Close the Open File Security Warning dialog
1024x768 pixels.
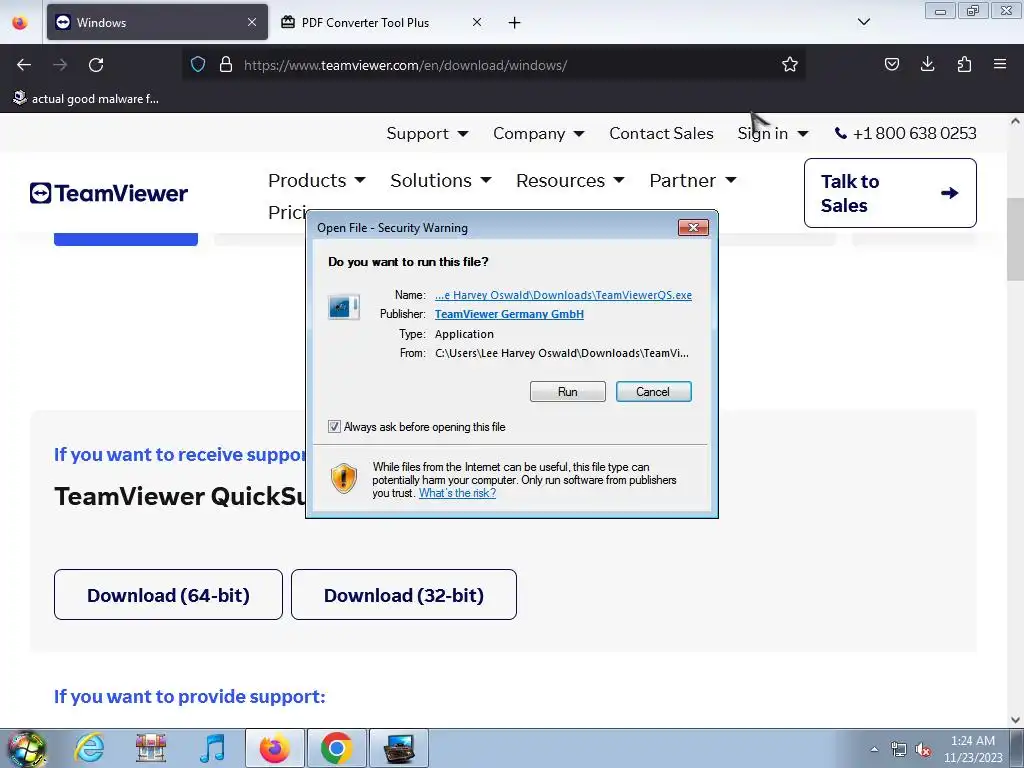693,227
